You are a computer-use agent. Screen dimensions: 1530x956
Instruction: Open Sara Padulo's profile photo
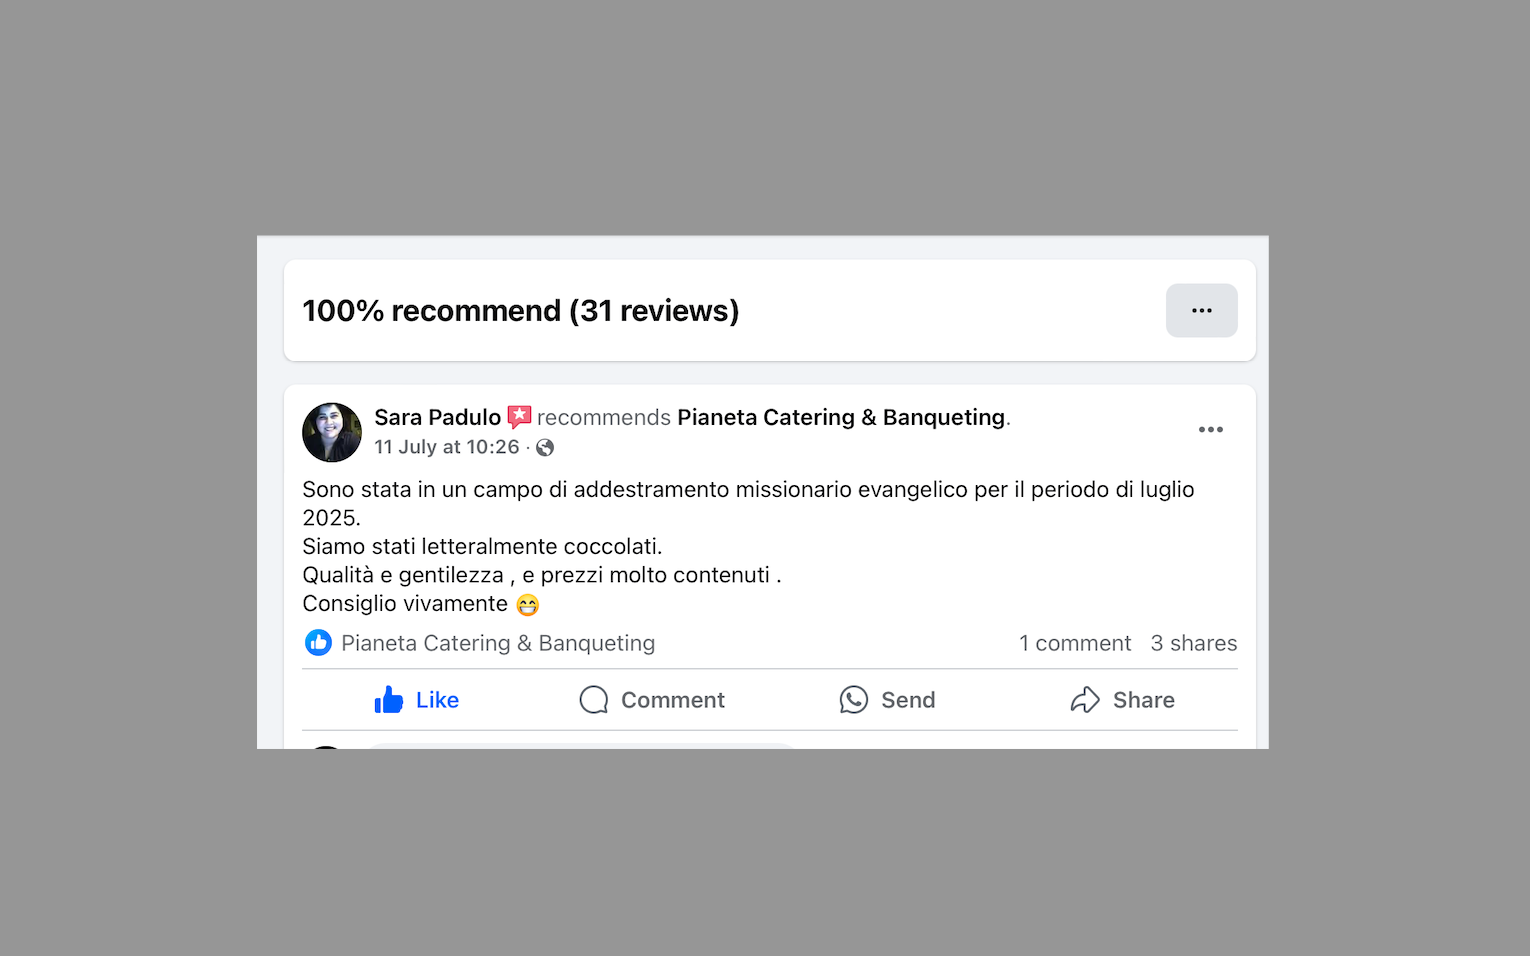click(332, 432)
